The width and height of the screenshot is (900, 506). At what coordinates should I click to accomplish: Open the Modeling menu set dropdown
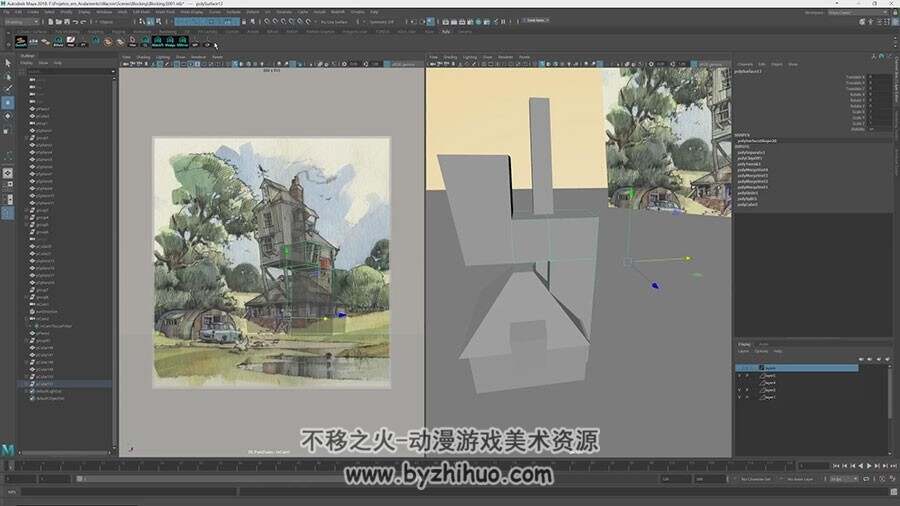point(21,22)
